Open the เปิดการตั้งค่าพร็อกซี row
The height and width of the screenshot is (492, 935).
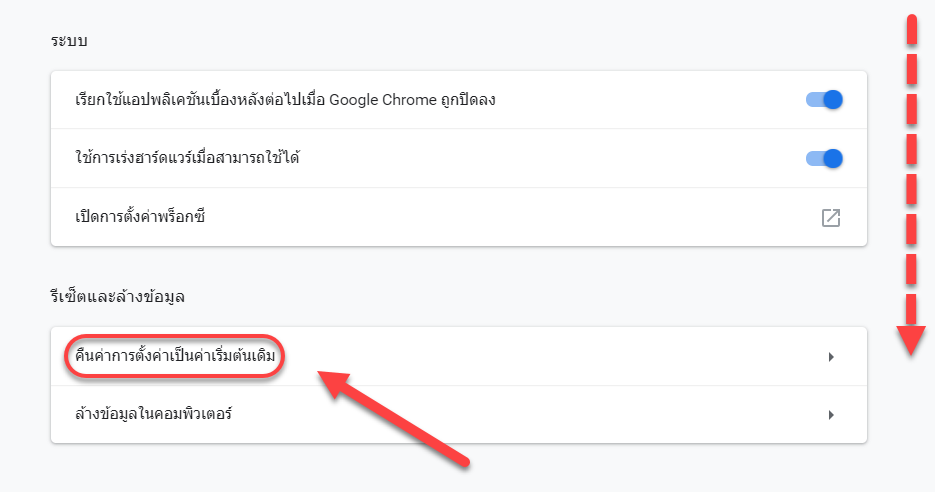coord(459,217)
